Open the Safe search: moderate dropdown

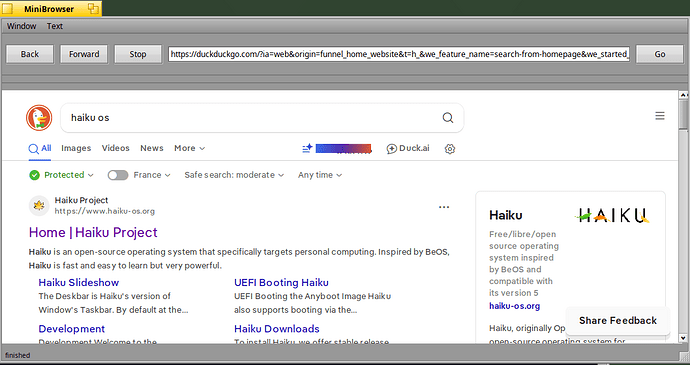[234, 175]
